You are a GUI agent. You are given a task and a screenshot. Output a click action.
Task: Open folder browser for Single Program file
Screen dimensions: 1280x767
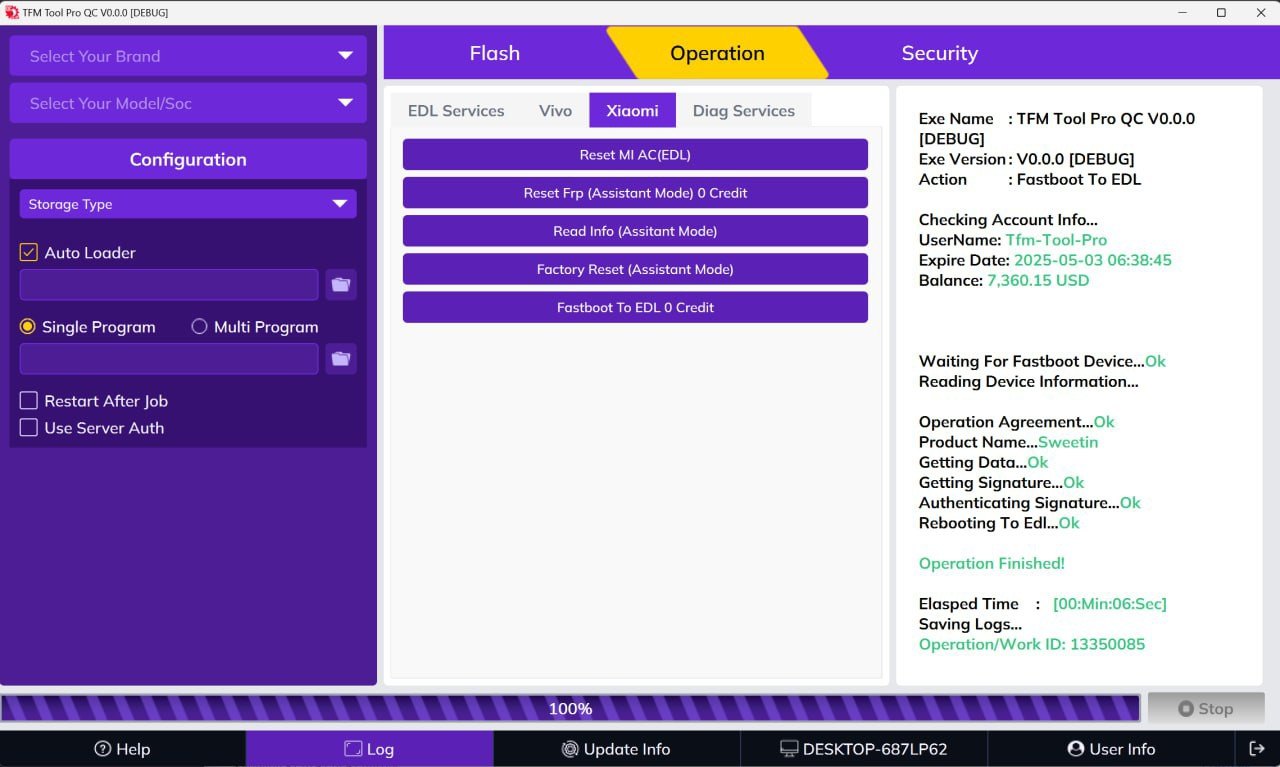click(341, 359)
